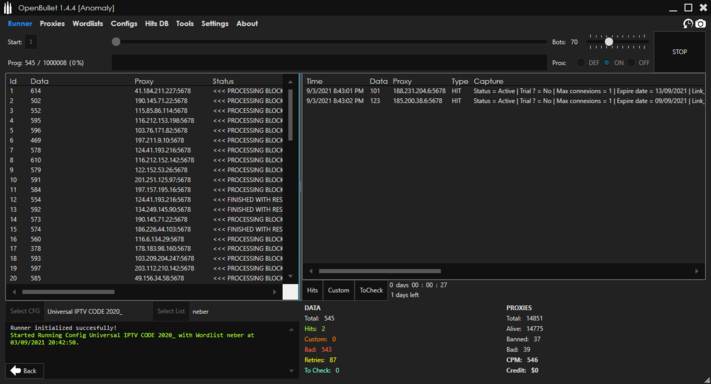Click the Prog 545 / 1000008 progress text
The image size is (711, 384).
(46, 63)
